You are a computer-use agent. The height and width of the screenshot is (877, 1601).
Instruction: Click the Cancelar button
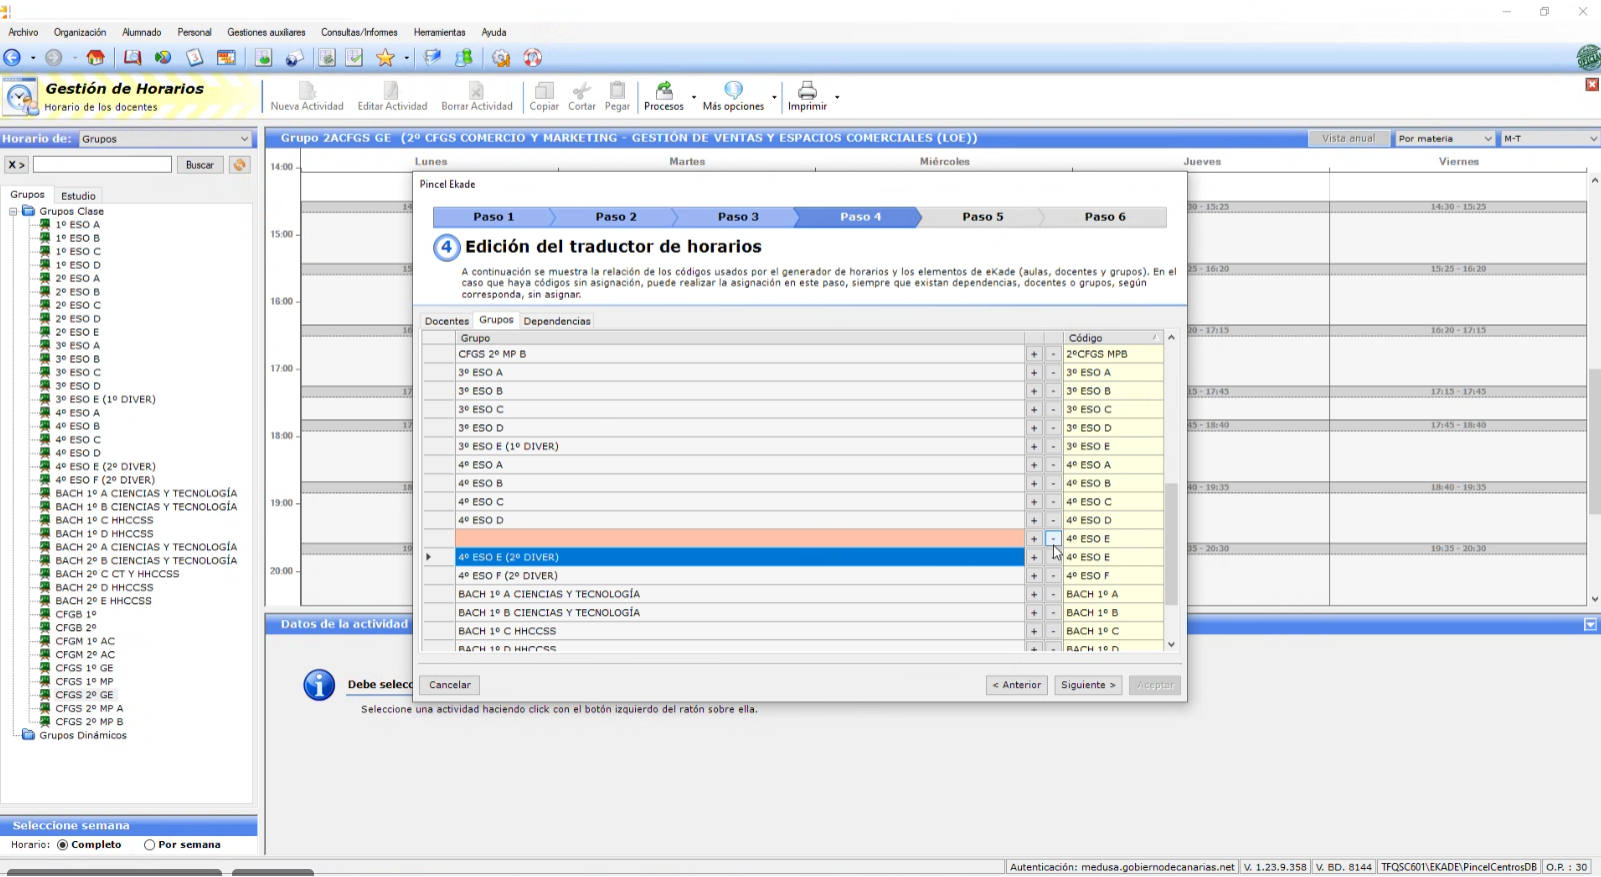click(450, 686)
